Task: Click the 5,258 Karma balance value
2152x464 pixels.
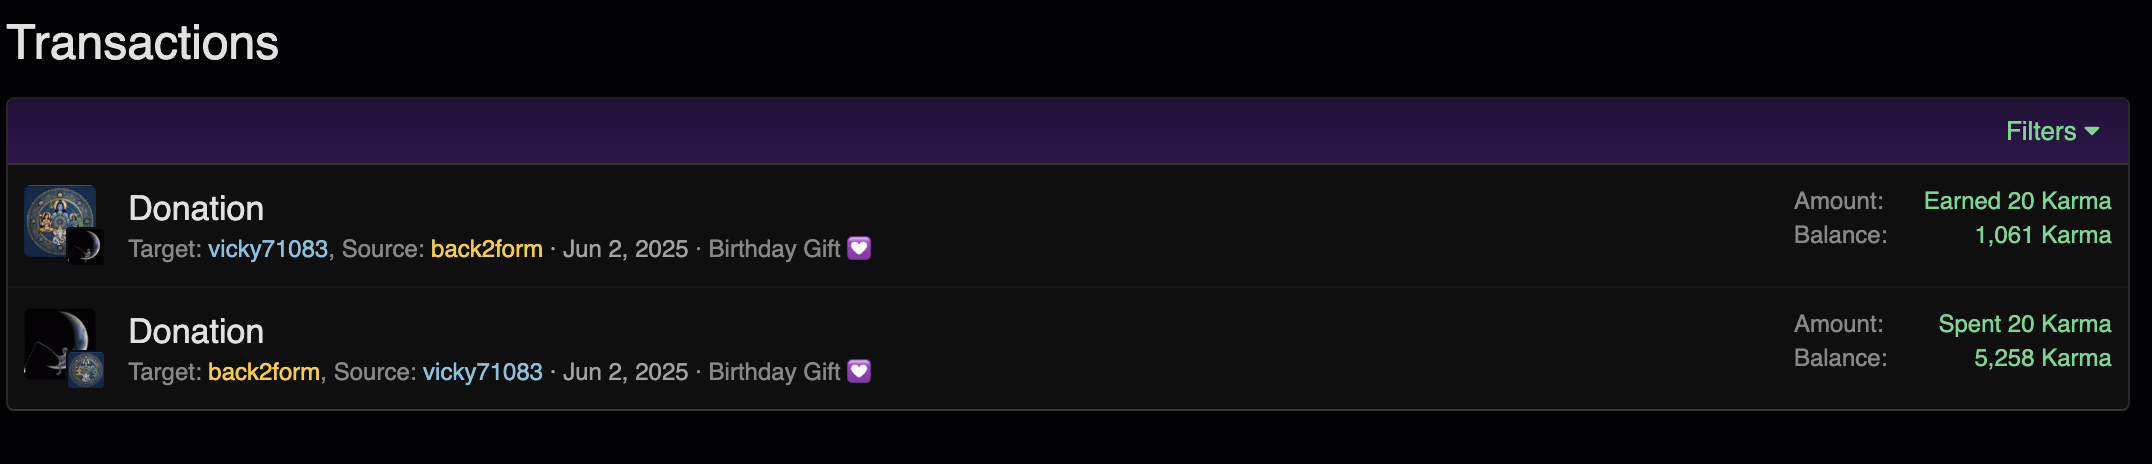Action: [2042, 358]
